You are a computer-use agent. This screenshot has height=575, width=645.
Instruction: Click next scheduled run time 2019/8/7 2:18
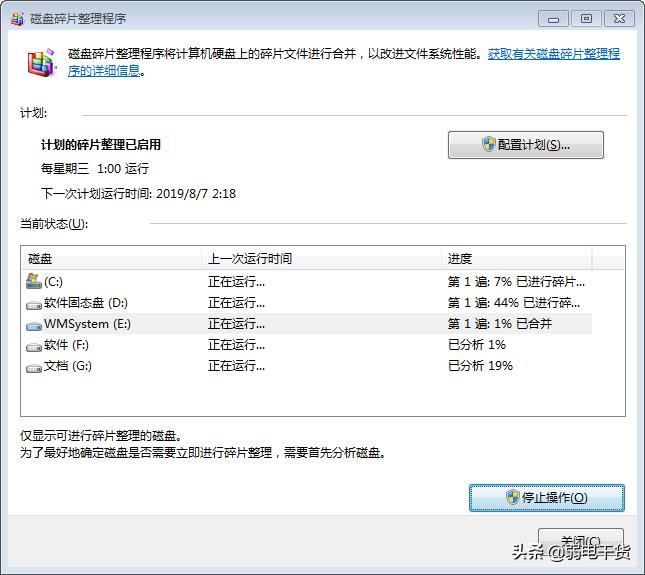pyautogui.click(x=196, y=193)
